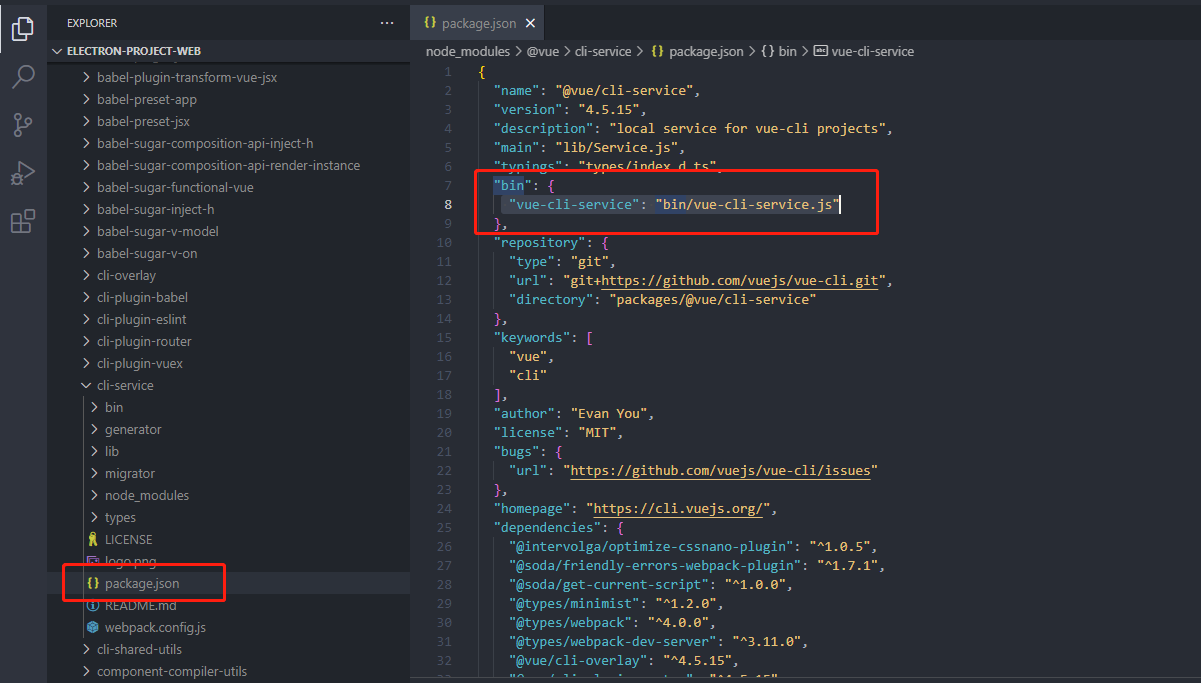Click @vue in the breadcrumb
The height and width of the screenshot is (683, 1201).
tap(542, 51)
